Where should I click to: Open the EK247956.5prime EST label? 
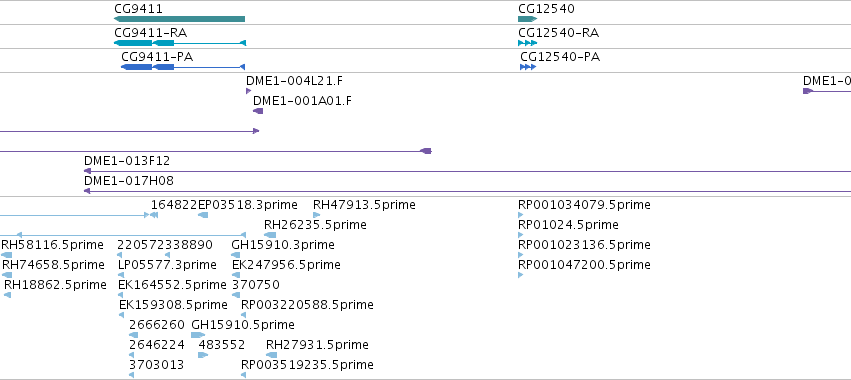(286, 264)
